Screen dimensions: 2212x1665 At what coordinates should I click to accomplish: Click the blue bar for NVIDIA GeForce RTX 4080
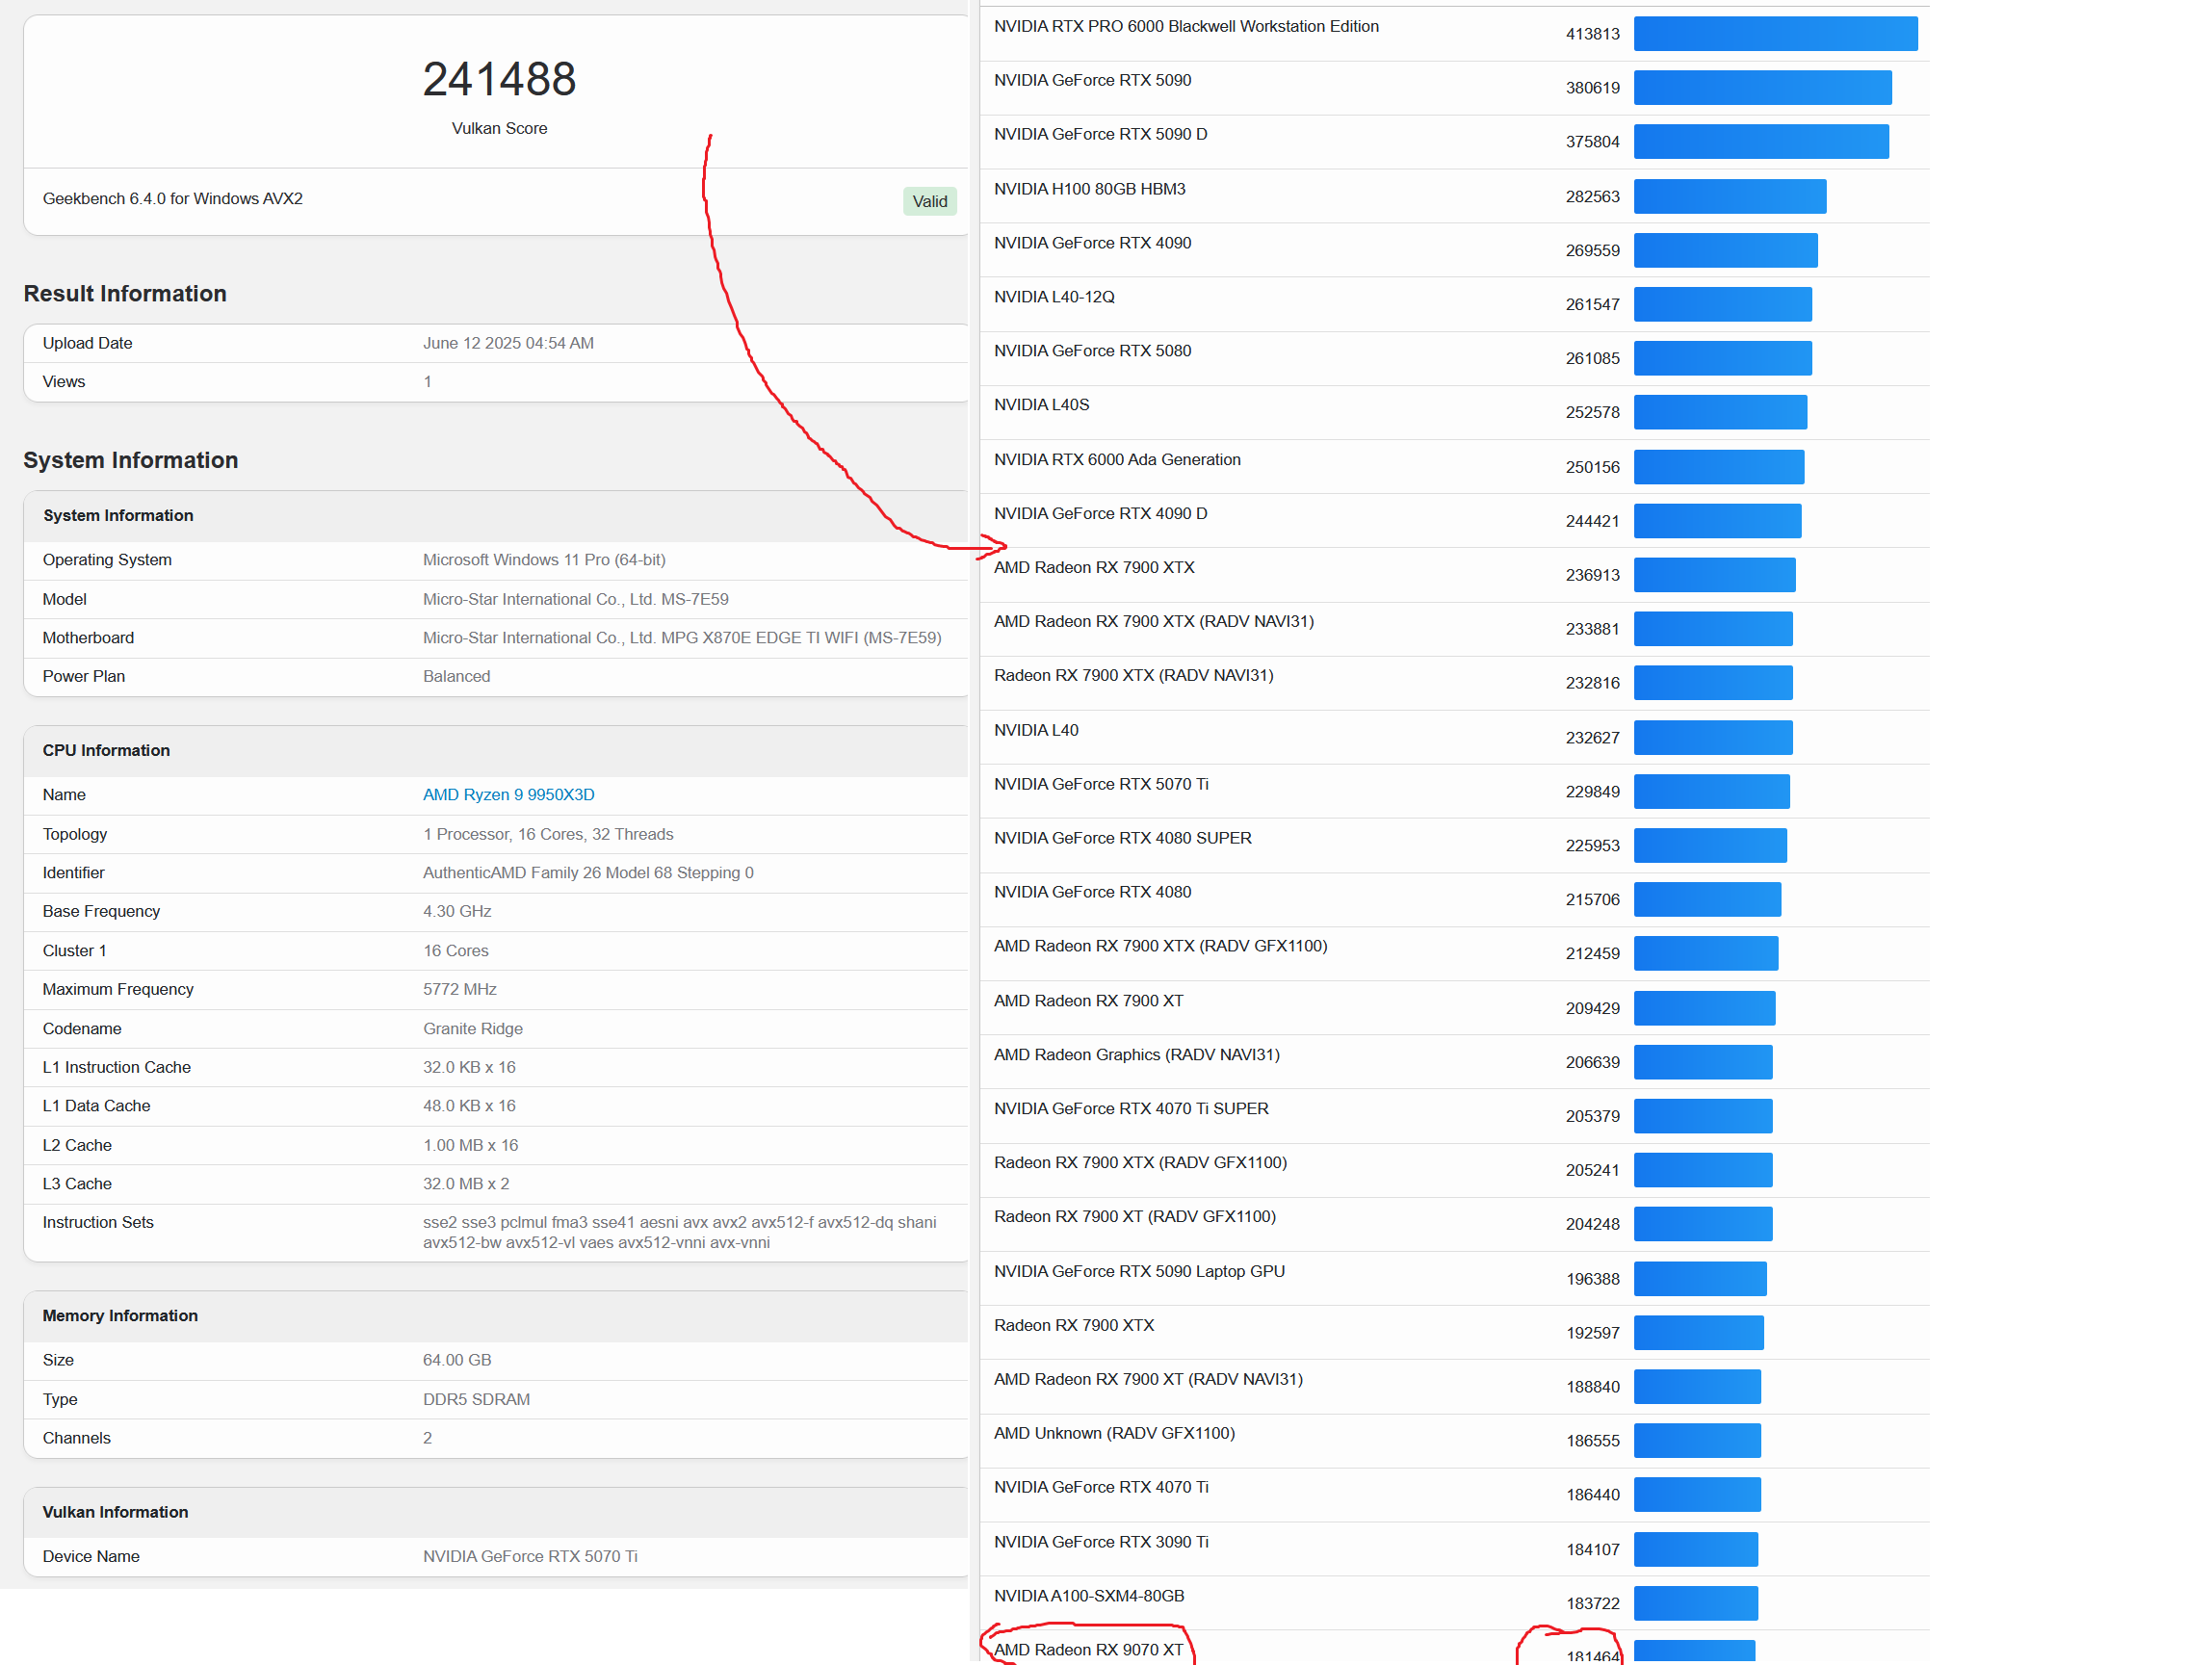(1707, 900)
